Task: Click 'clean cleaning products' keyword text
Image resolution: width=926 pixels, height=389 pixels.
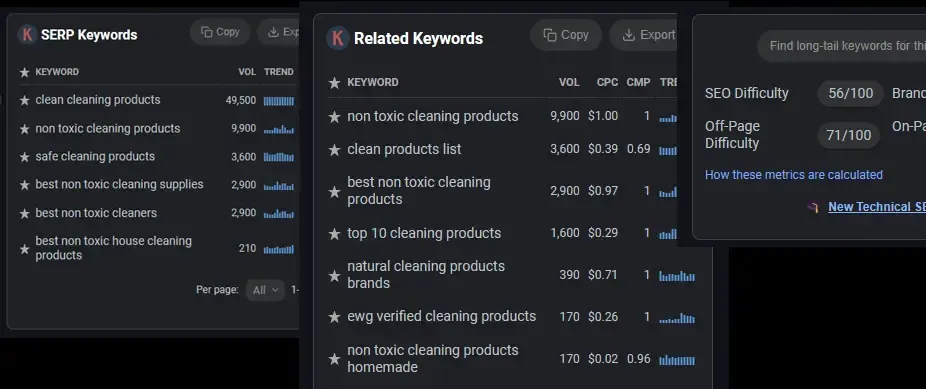Action: click(x=97, y=100)
